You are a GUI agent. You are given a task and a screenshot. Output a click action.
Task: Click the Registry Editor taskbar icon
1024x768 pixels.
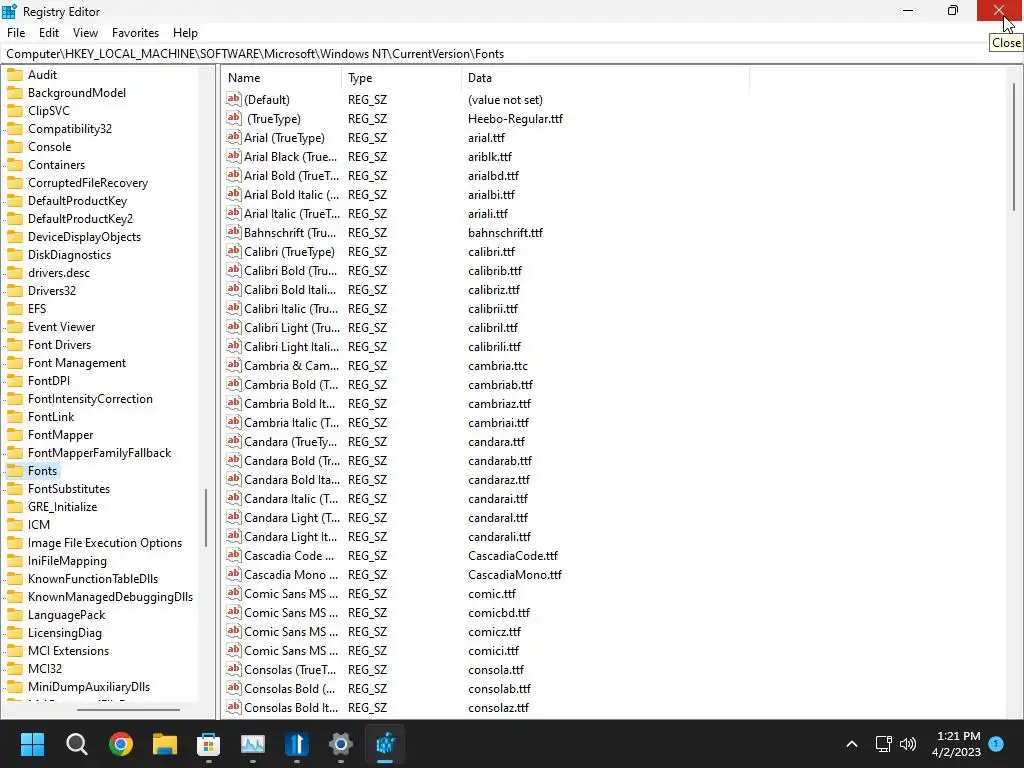[385, 744]
